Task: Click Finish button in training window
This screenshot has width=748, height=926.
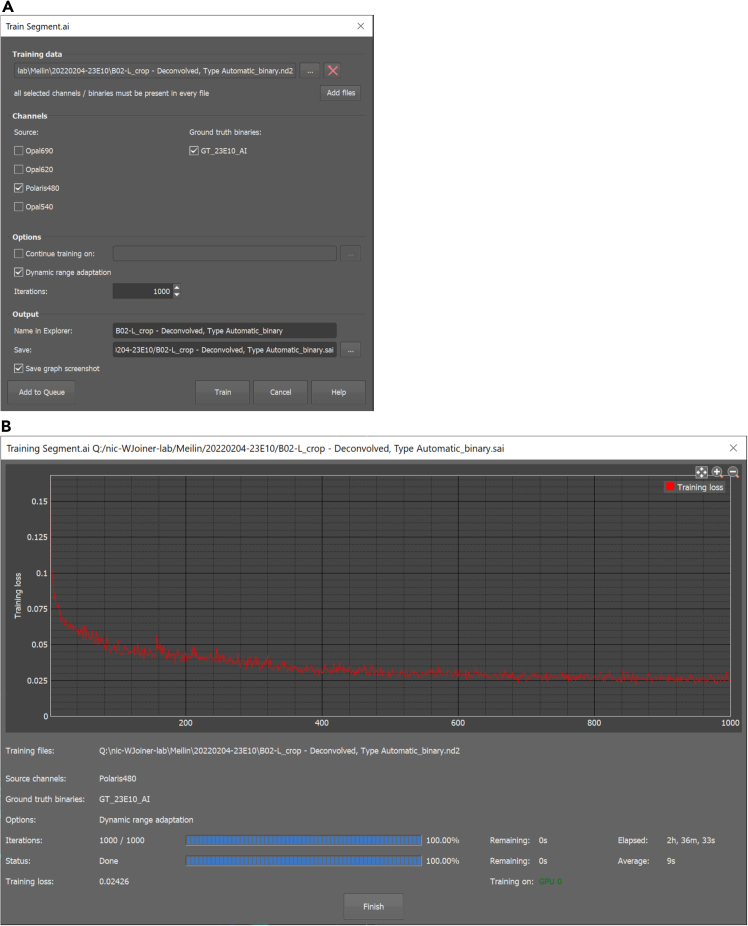Action: 373,907
